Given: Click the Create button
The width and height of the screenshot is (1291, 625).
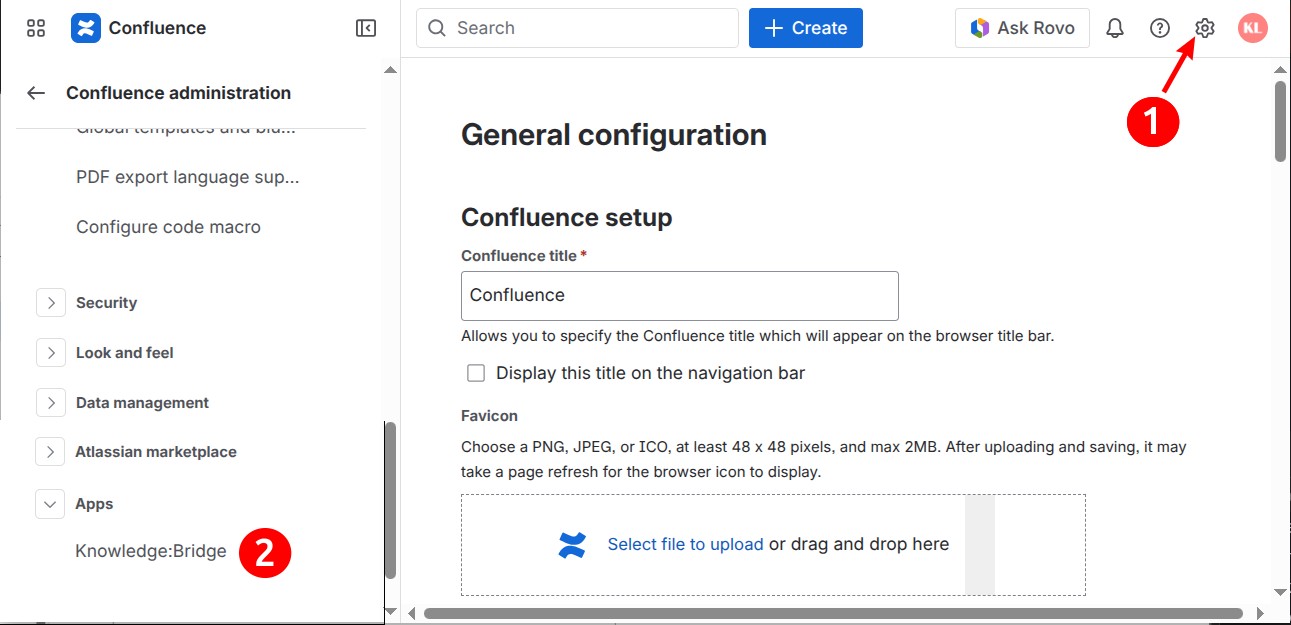Looking at the screenshot, I should click(806, 28).
